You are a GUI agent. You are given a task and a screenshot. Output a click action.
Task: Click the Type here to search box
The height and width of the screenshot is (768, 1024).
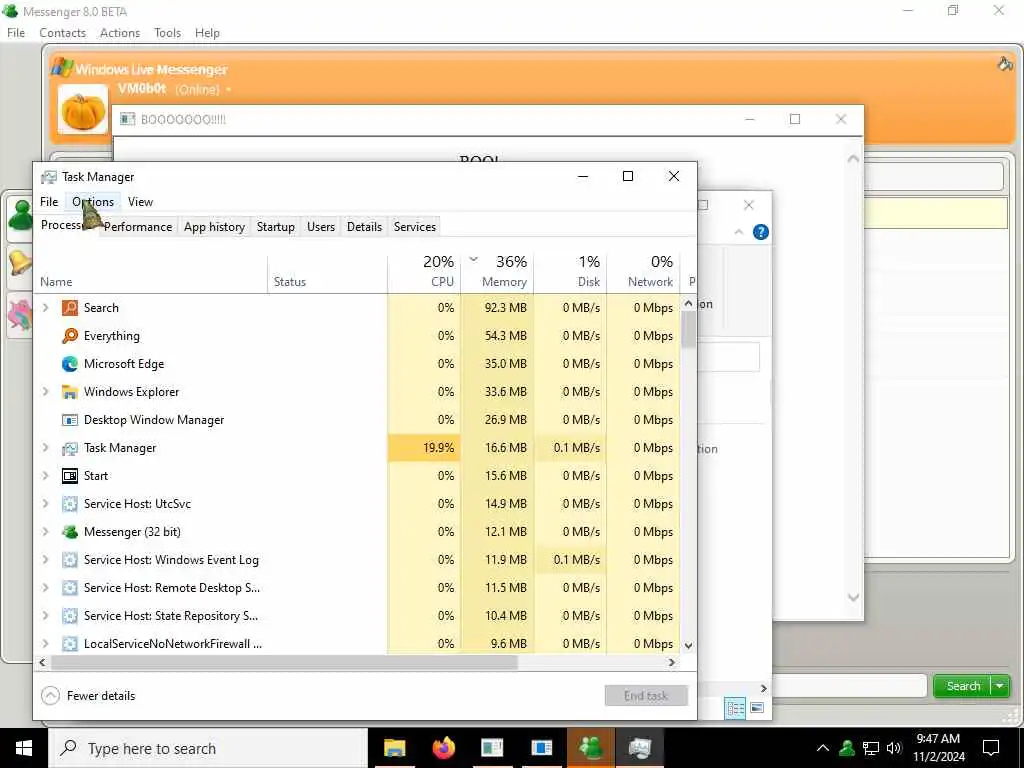click(208, 748)
